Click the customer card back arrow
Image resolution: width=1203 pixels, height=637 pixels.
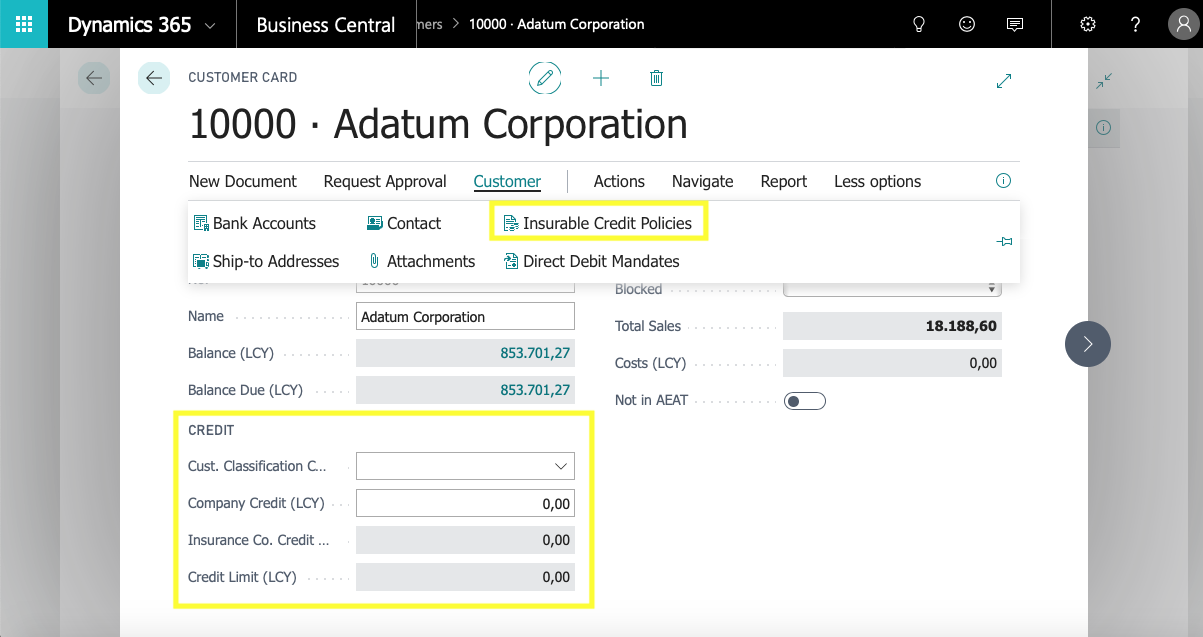pyautogui.click(x=154, y=78)
